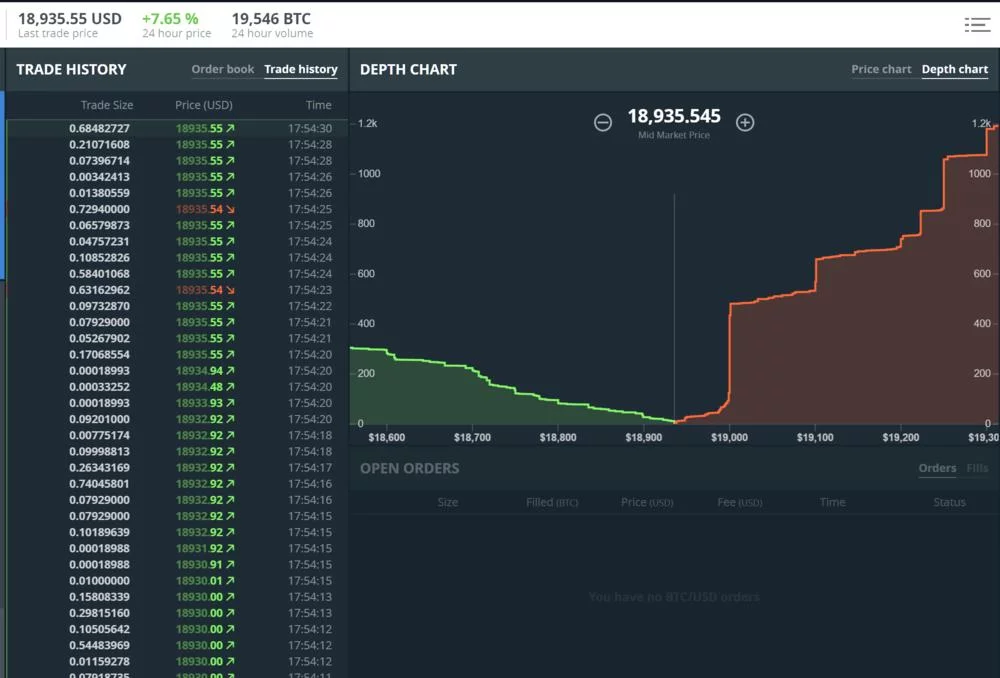The width and height of the screenshot is (1000, 678).
Task: Click trade size 0.15808339
Action: [99, 597]
